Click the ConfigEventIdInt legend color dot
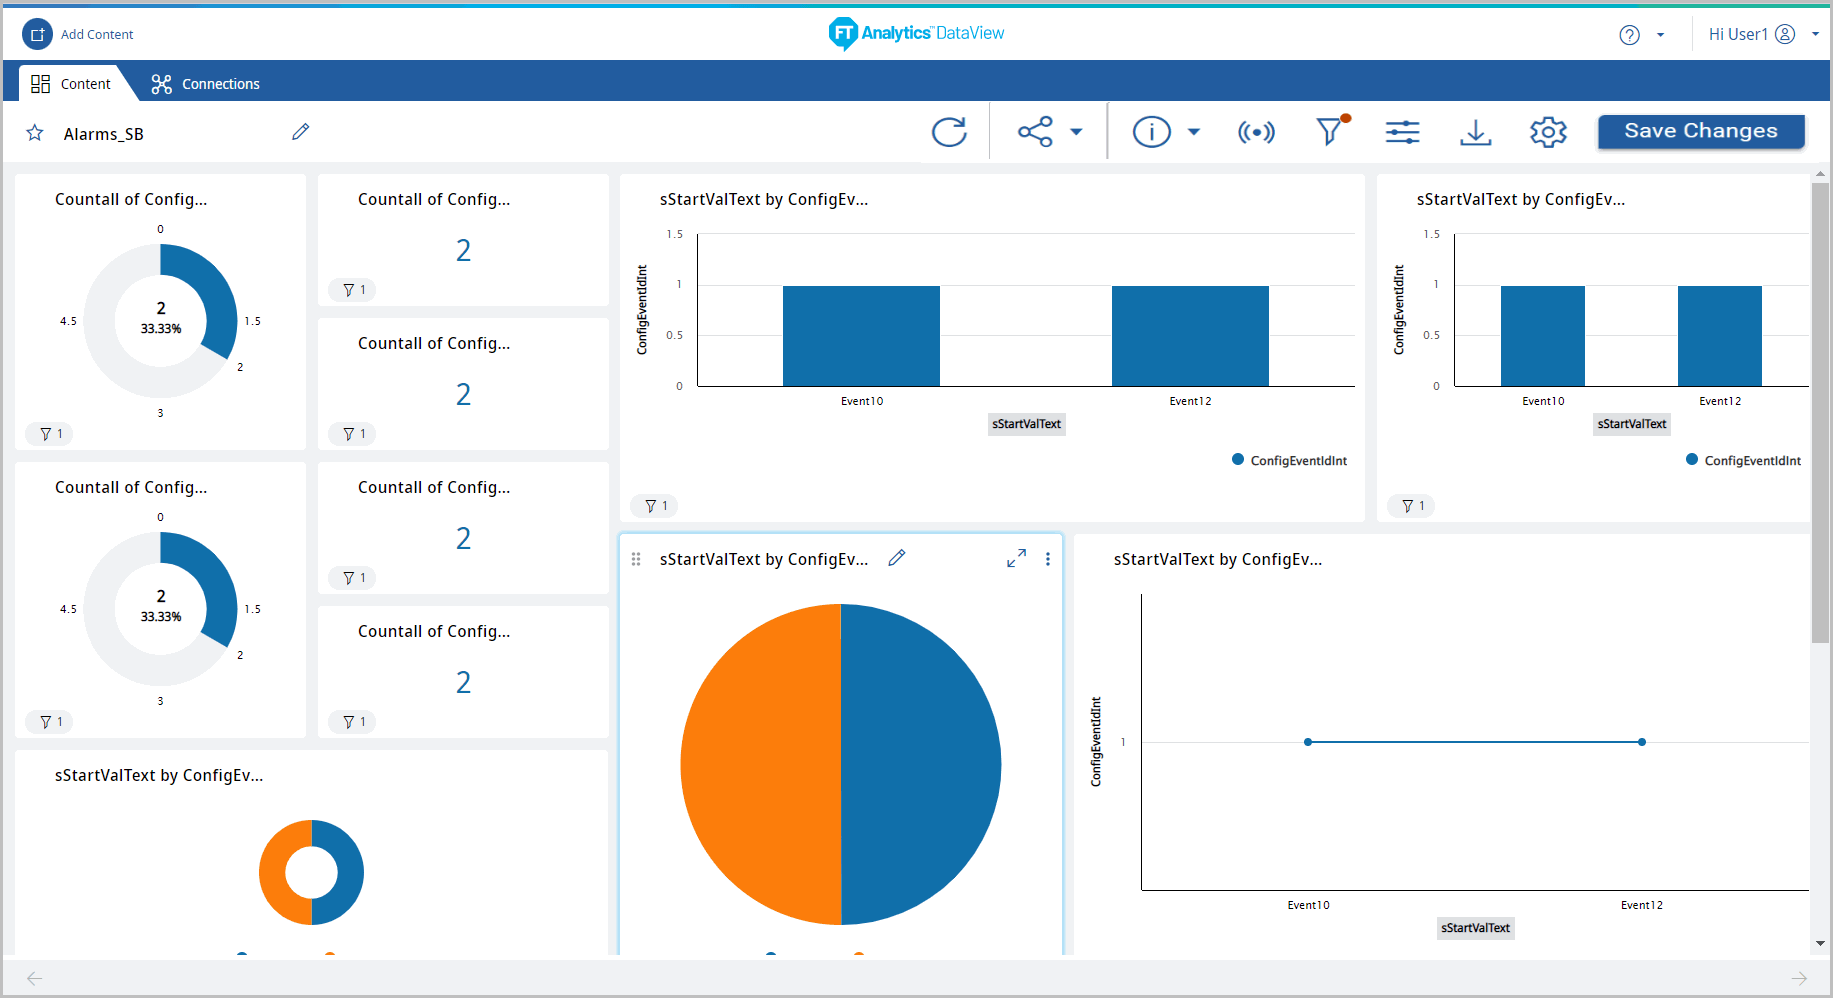The height and width of the screenshot is (998, 1833). pyautogui.click(x=1238, y=460)
